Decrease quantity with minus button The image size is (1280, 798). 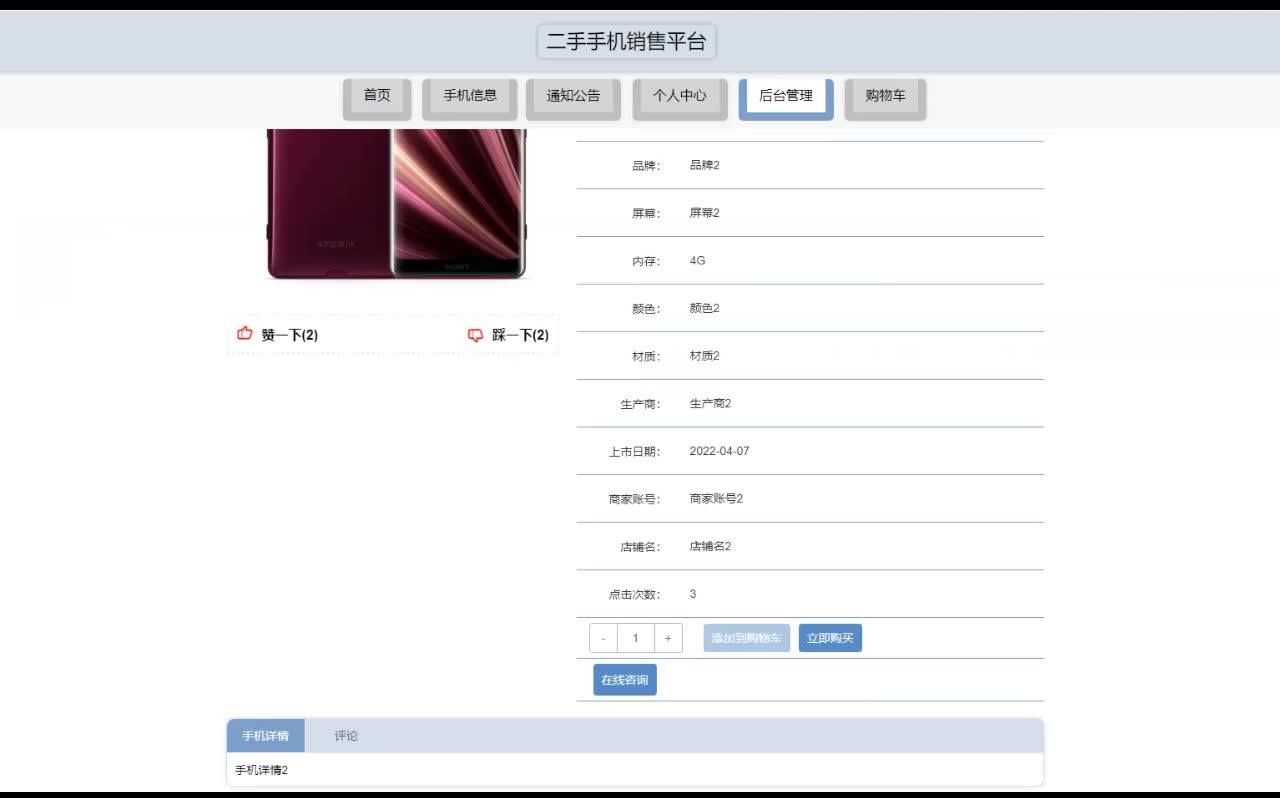point(603,638)
